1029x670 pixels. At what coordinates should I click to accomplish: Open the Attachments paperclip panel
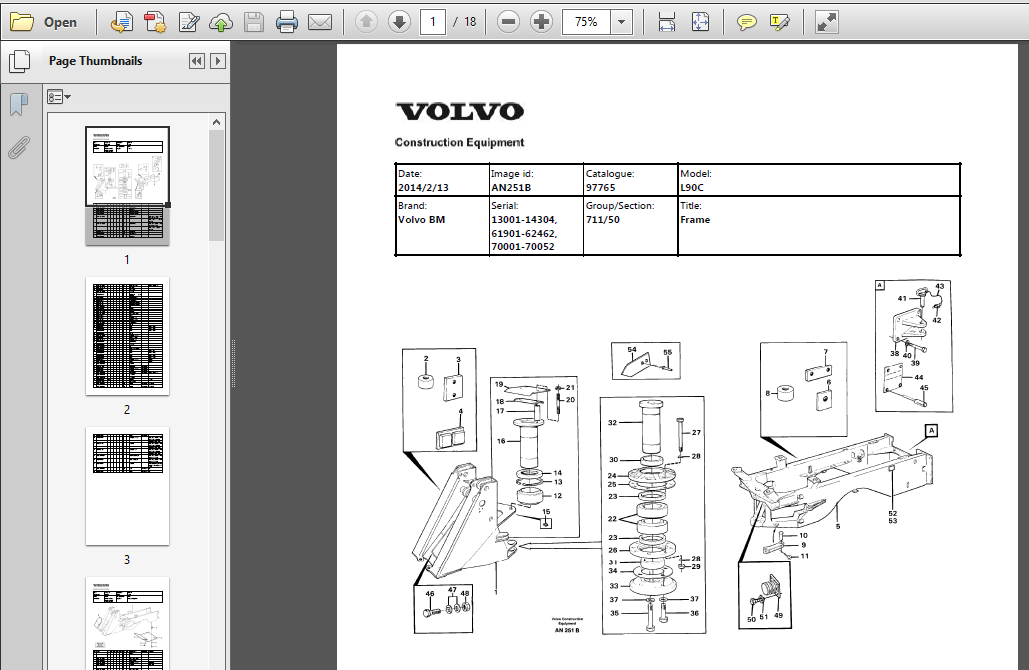[20, 148]
